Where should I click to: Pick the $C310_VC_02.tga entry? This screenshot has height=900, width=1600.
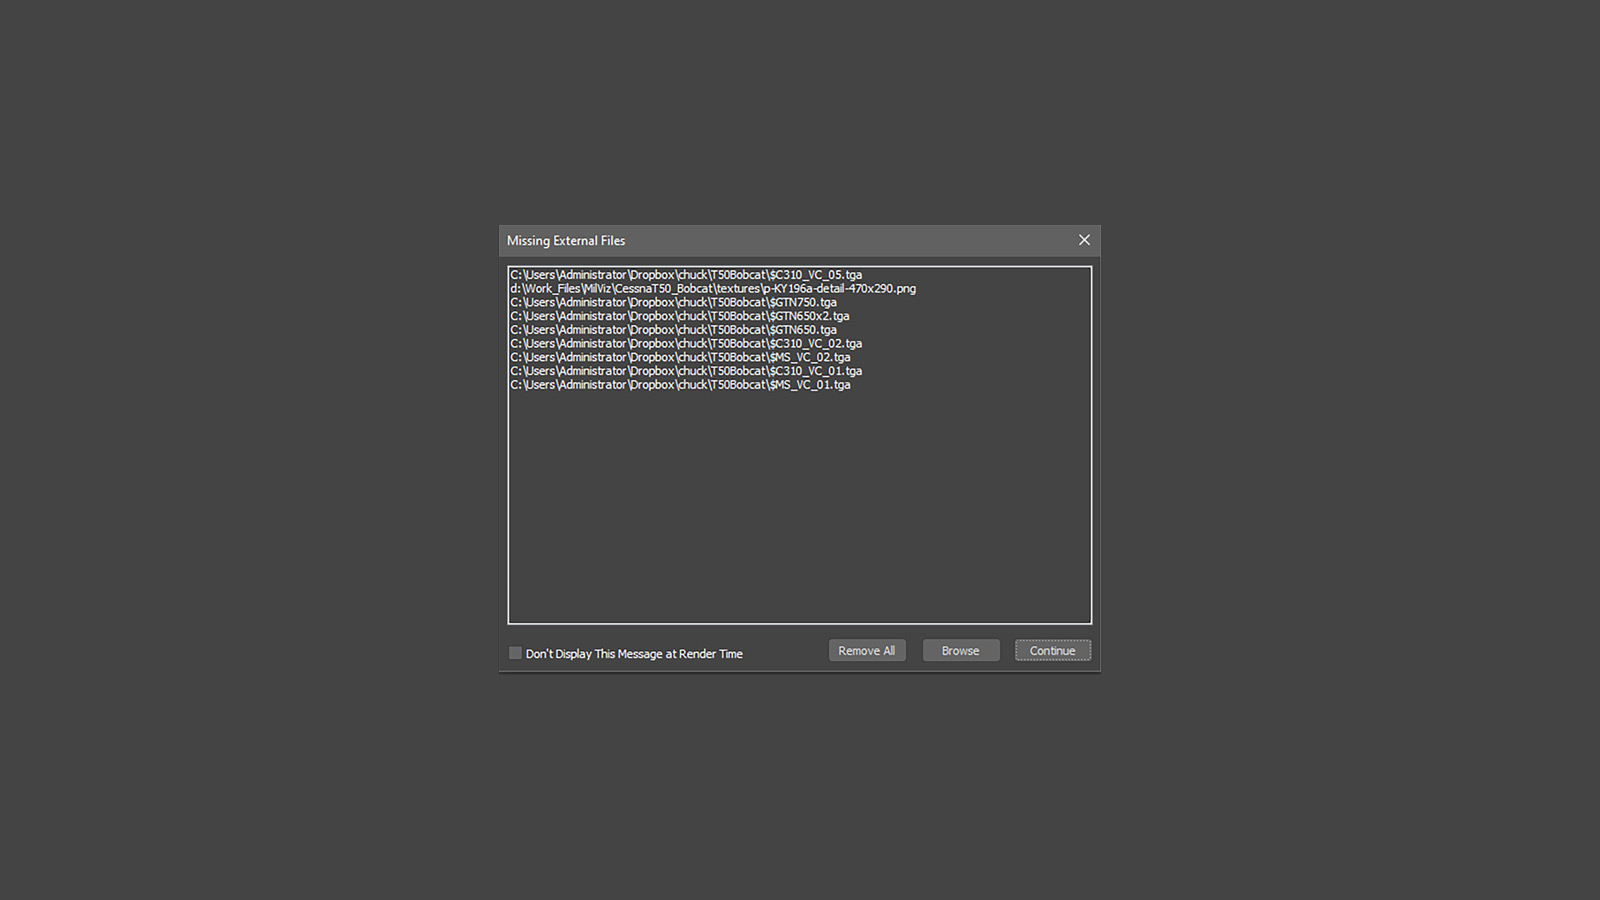pyautogui.click(x=686, y=344)
